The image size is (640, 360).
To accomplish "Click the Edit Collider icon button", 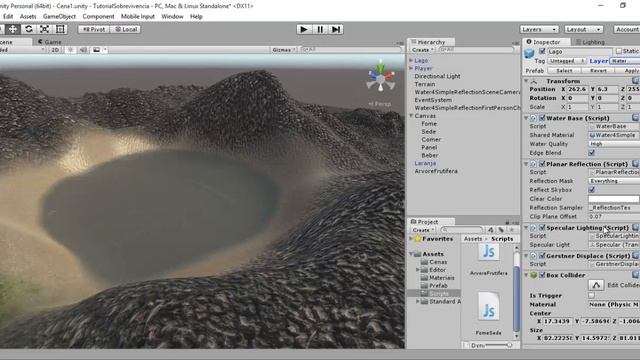I will coord(596,285).
